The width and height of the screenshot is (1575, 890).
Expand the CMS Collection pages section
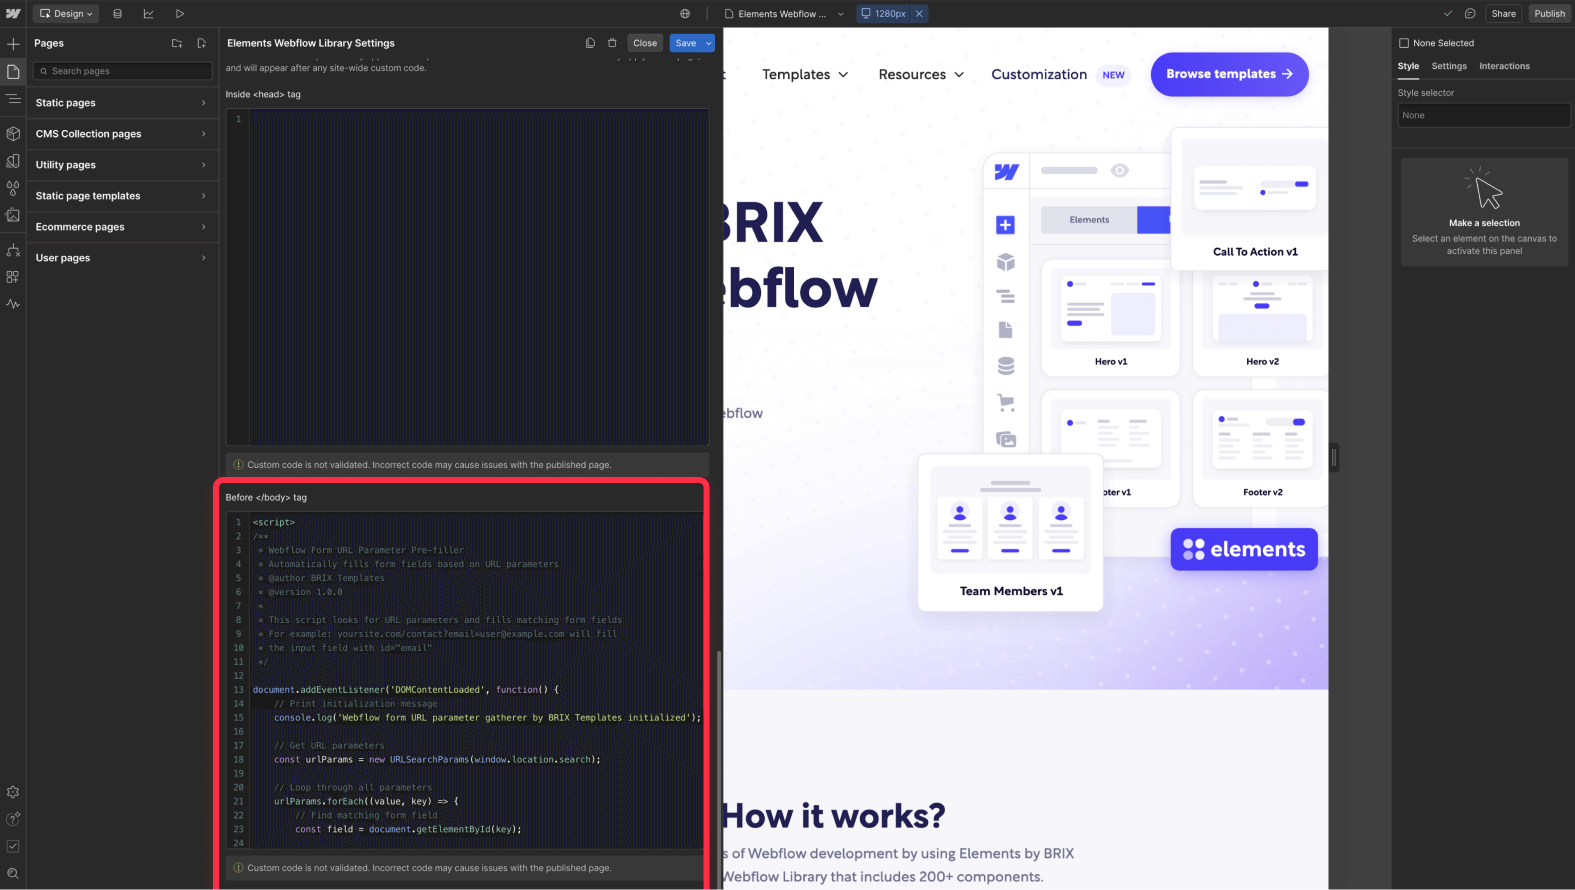click(x=121, y=134)
